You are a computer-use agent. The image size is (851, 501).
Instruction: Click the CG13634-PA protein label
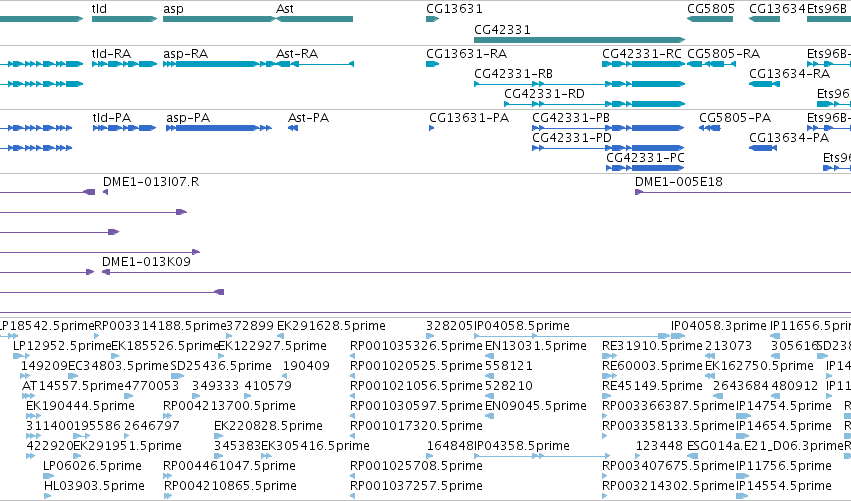(789, 138)
